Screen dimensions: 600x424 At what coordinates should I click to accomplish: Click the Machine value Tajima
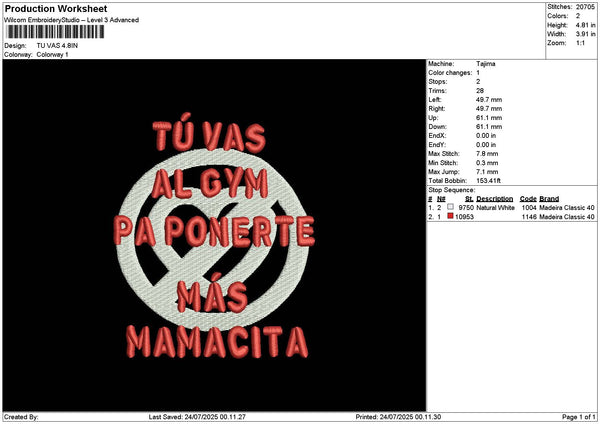tap(486, 64)
